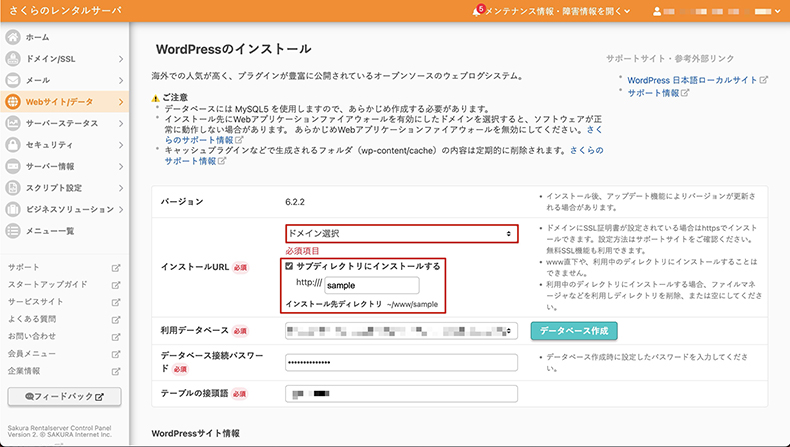The height and width of the screenshot is (447, 790).
Task: Open お問い合わせ sidebar link
Action: point(32,337)
